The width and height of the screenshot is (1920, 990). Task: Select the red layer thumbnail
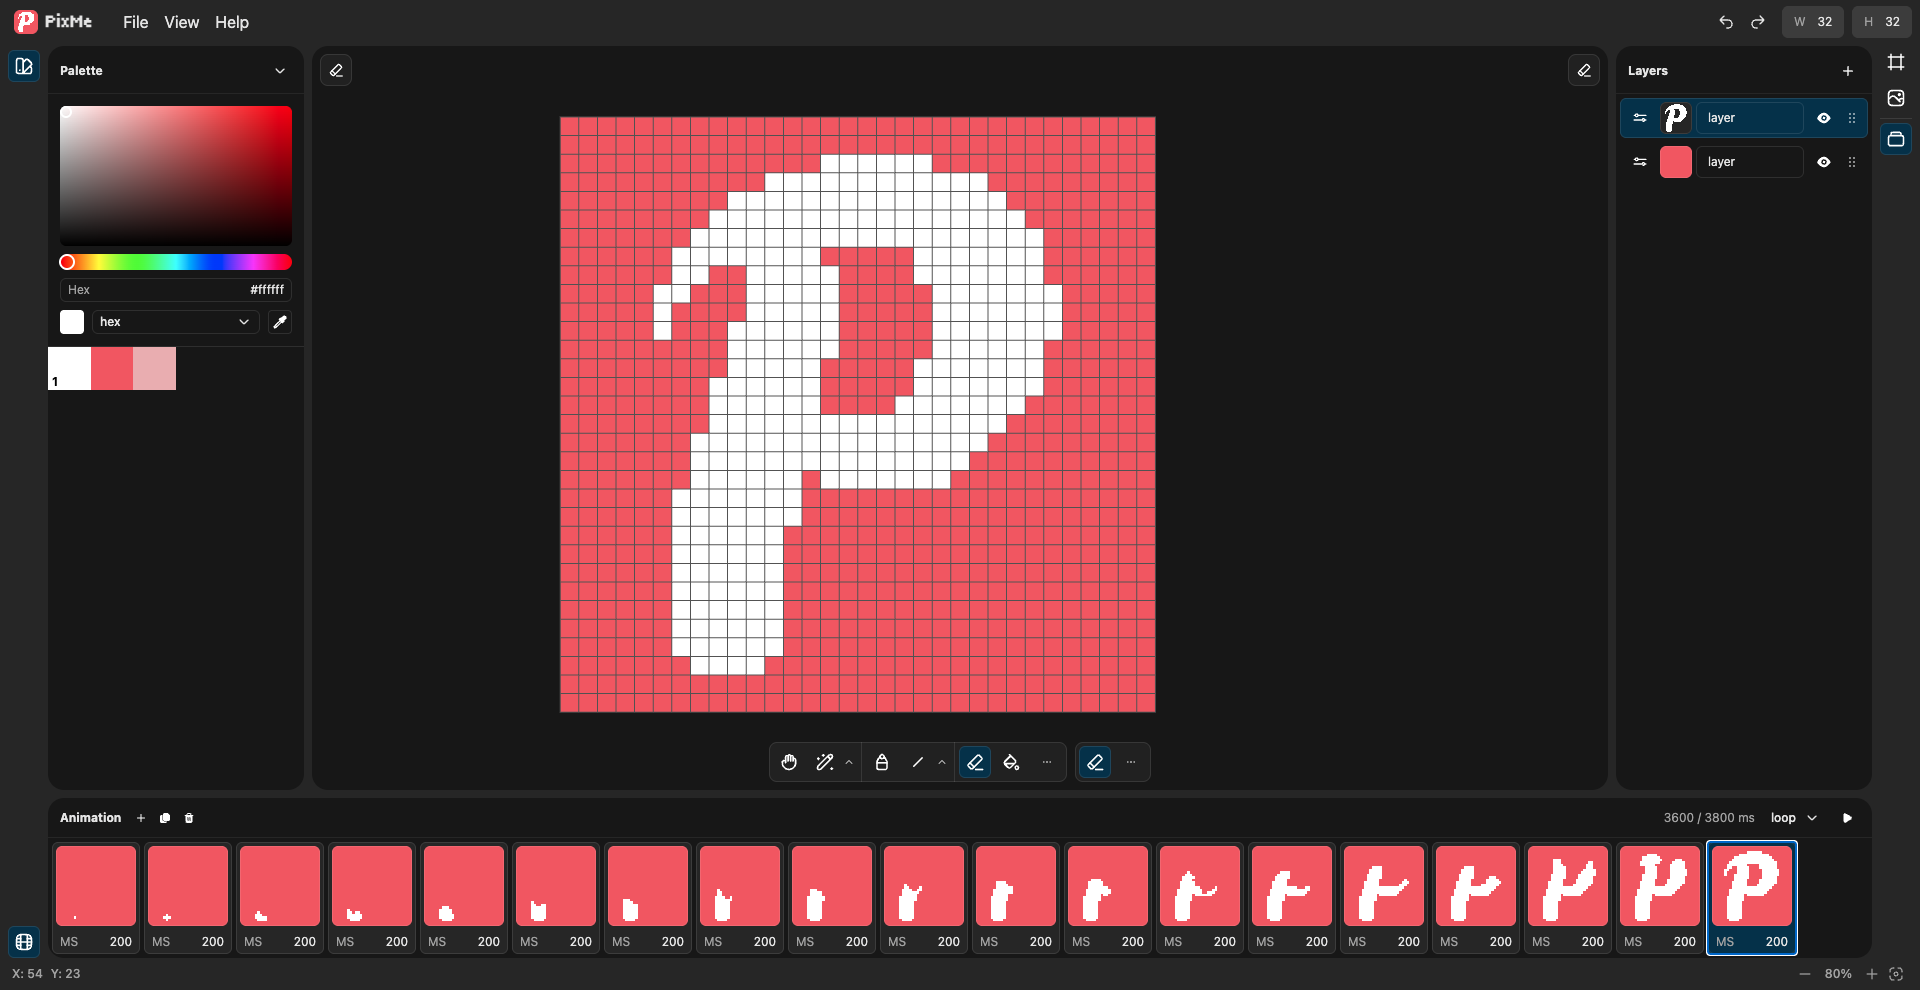click(1676, 162)
